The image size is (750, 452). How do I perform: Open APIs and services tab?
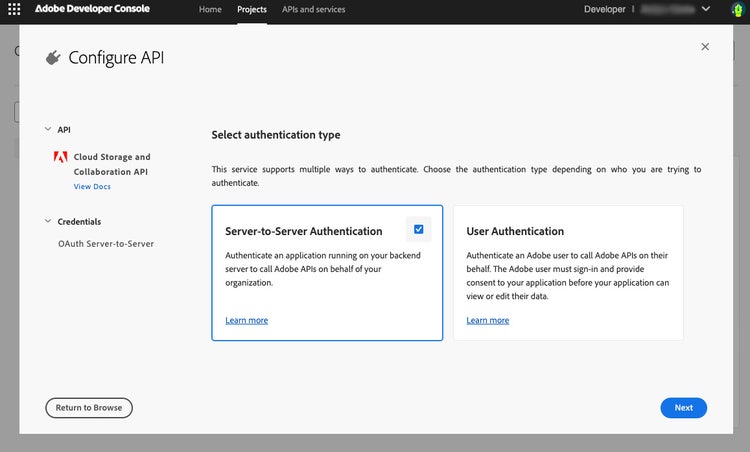click(x=313, y=9)
